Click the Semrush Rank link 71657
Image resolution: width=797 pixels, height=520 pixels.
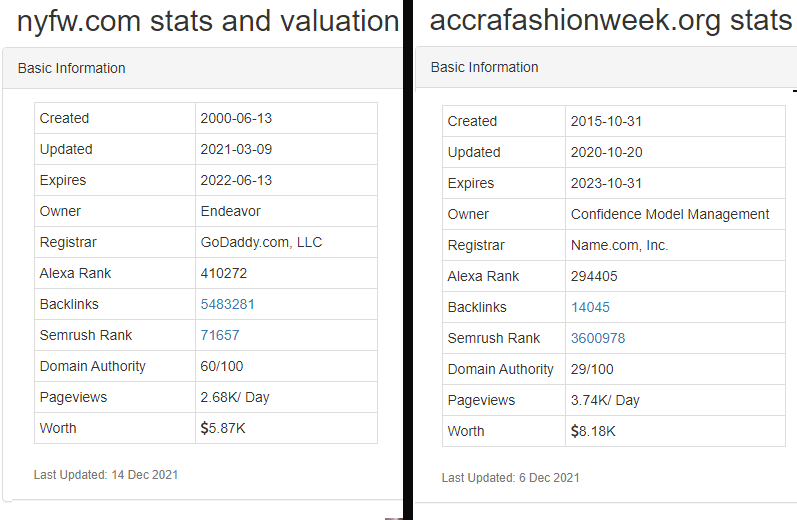pyautogui.click(x=220, y=335)
